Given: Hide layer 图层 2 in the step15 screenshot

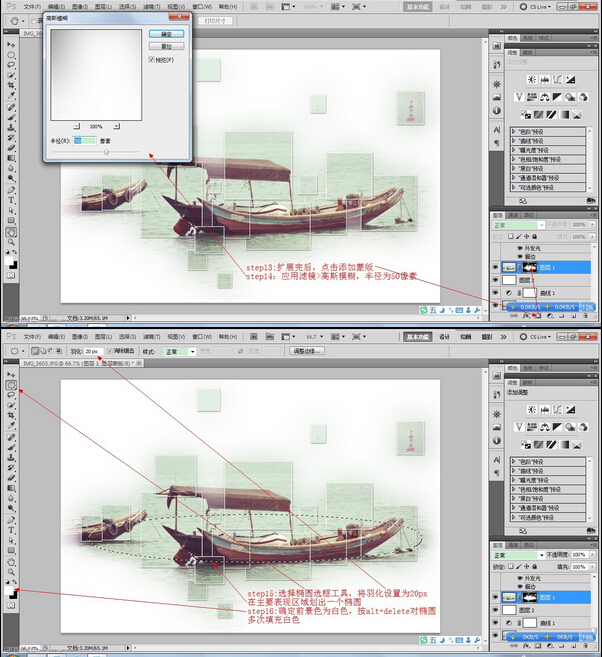Looking at the screenshot, I should [496, 610].
